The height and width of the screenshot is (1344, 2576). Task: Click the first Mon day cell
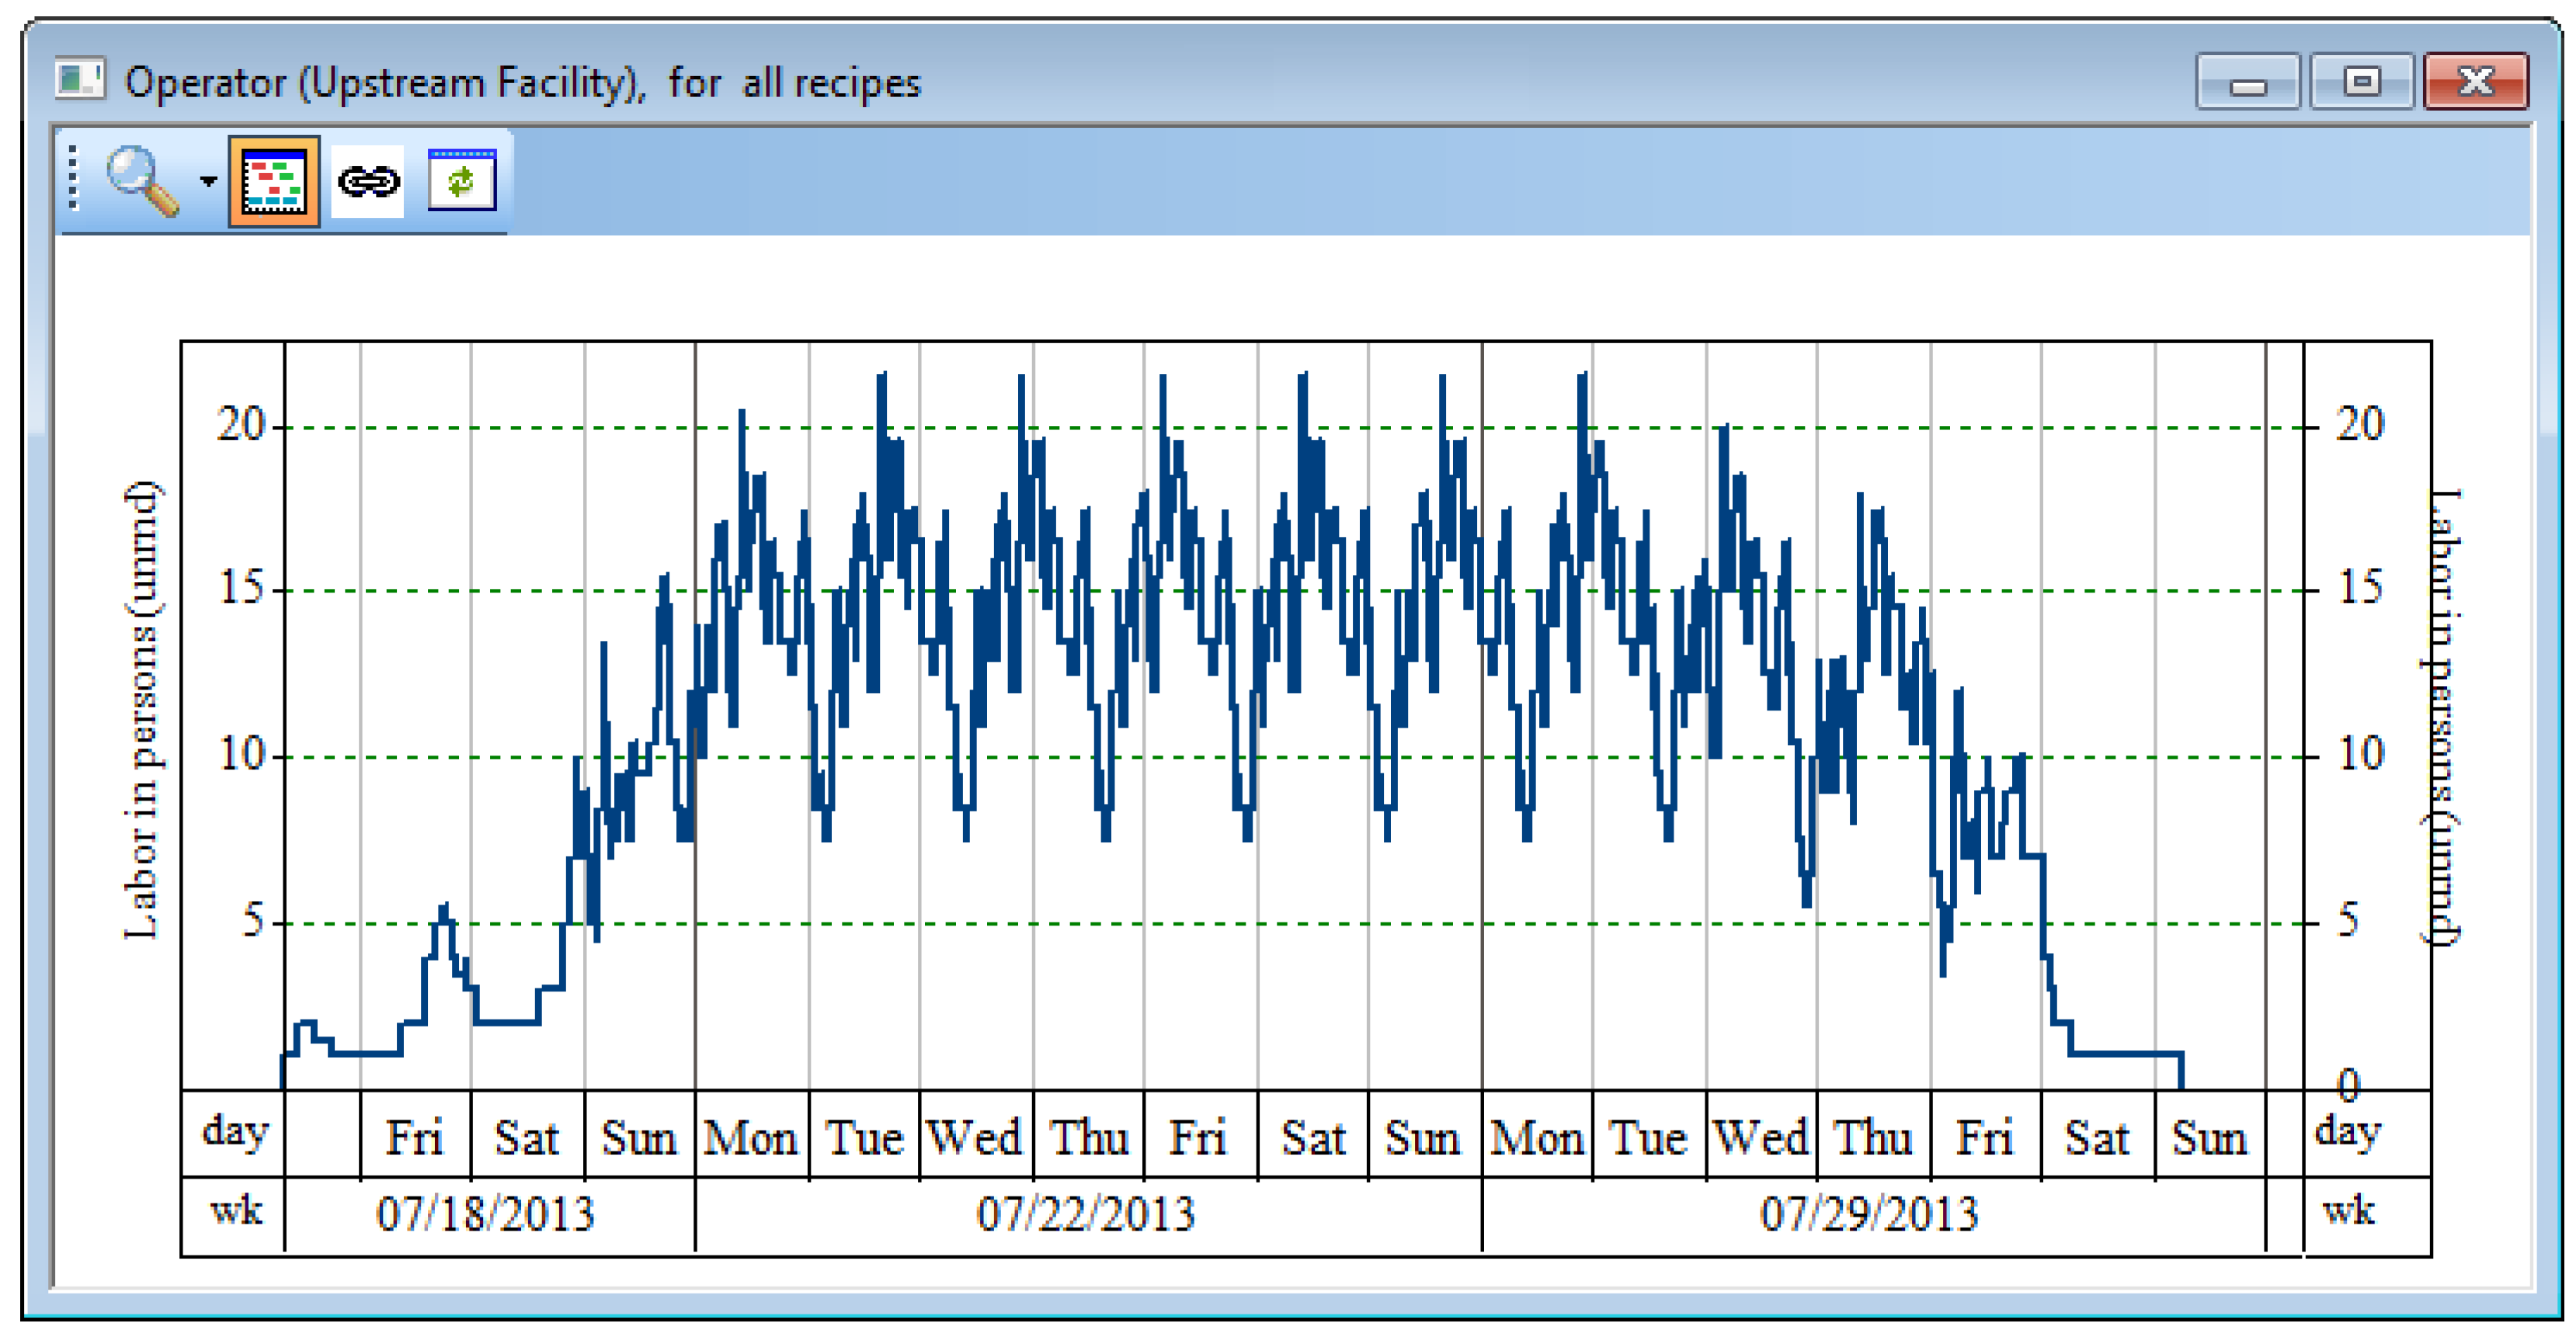(x=750, y=1138)
